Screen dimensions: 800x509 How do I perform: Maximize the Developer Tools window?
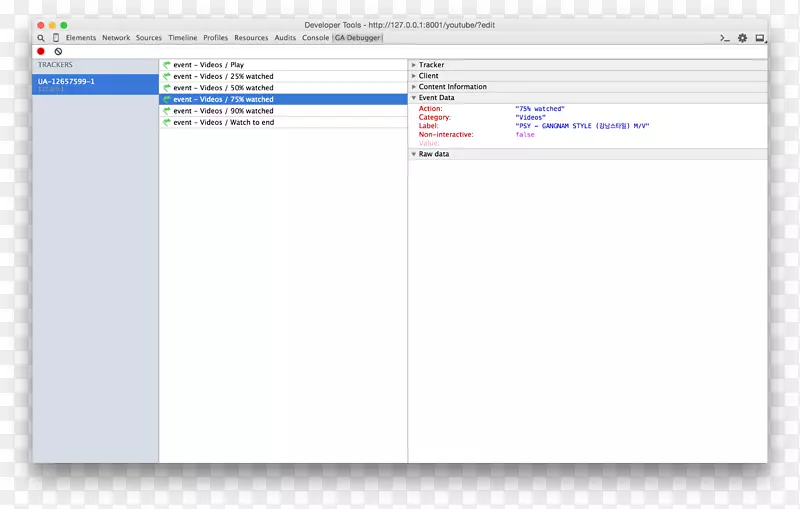pos(64,25)
